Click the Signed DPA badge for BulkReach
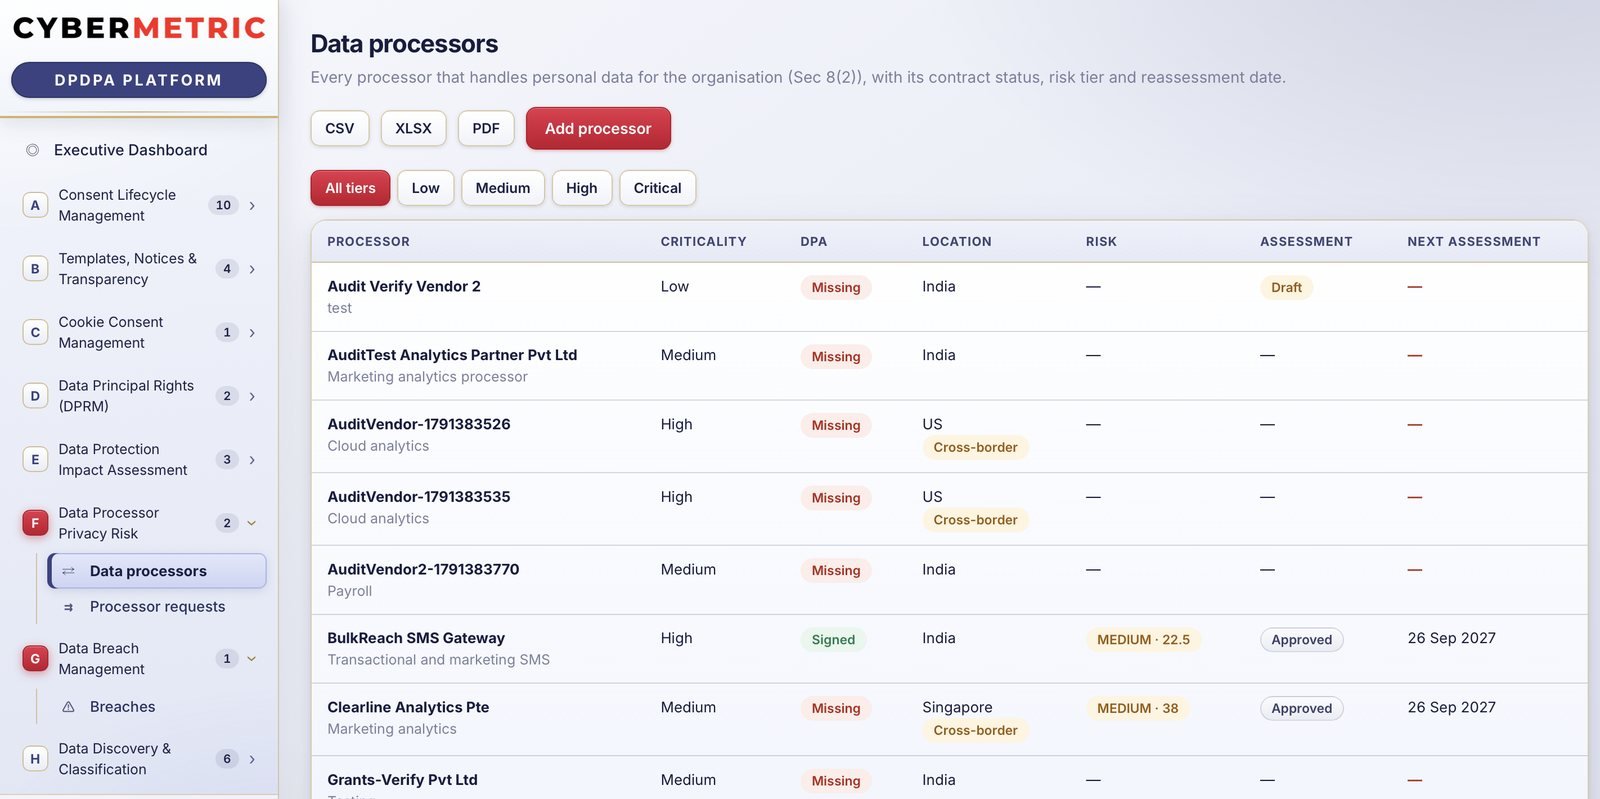The image size is (1600, 799). pyautogui.click(x=833, y=640)
